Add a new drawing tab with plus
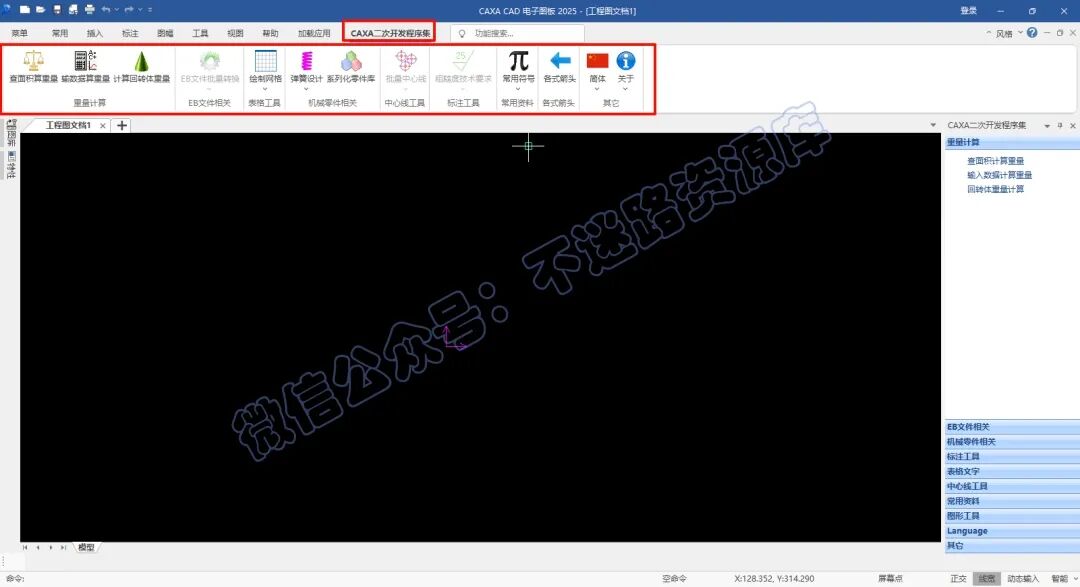Image resolution: width=1080 pixels, height=587 pixels. tap(122, 125)
